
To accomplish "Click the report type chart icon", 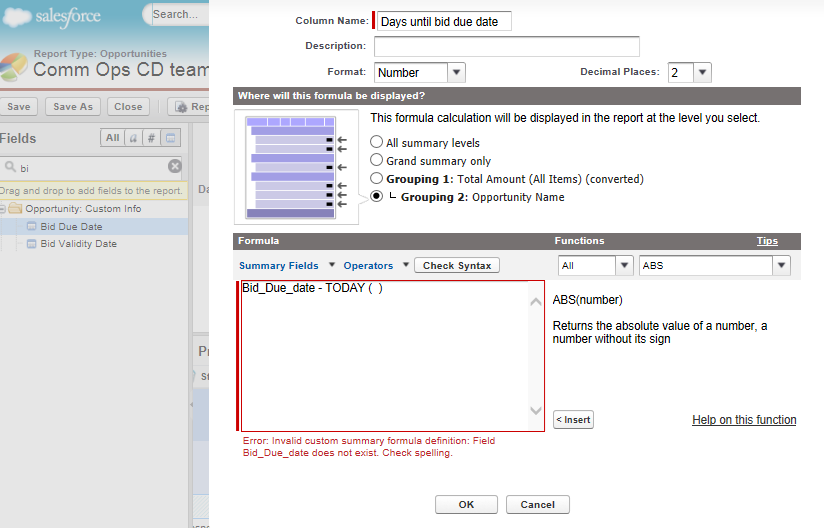I will tap(13, 67).
